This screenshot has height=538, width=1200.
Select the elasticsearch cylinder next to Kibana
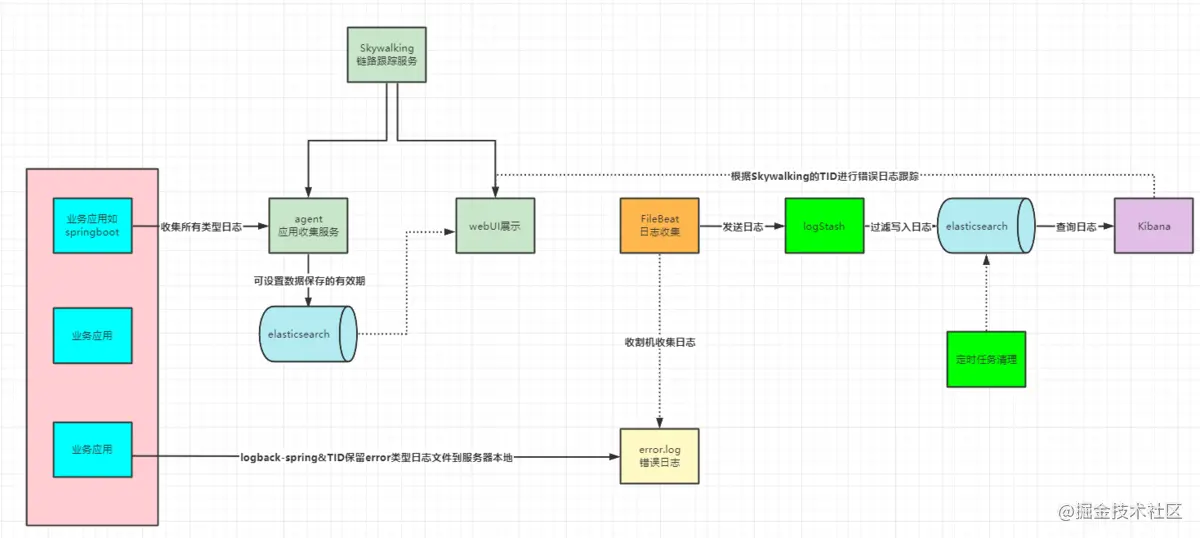(x=987, y=226)
